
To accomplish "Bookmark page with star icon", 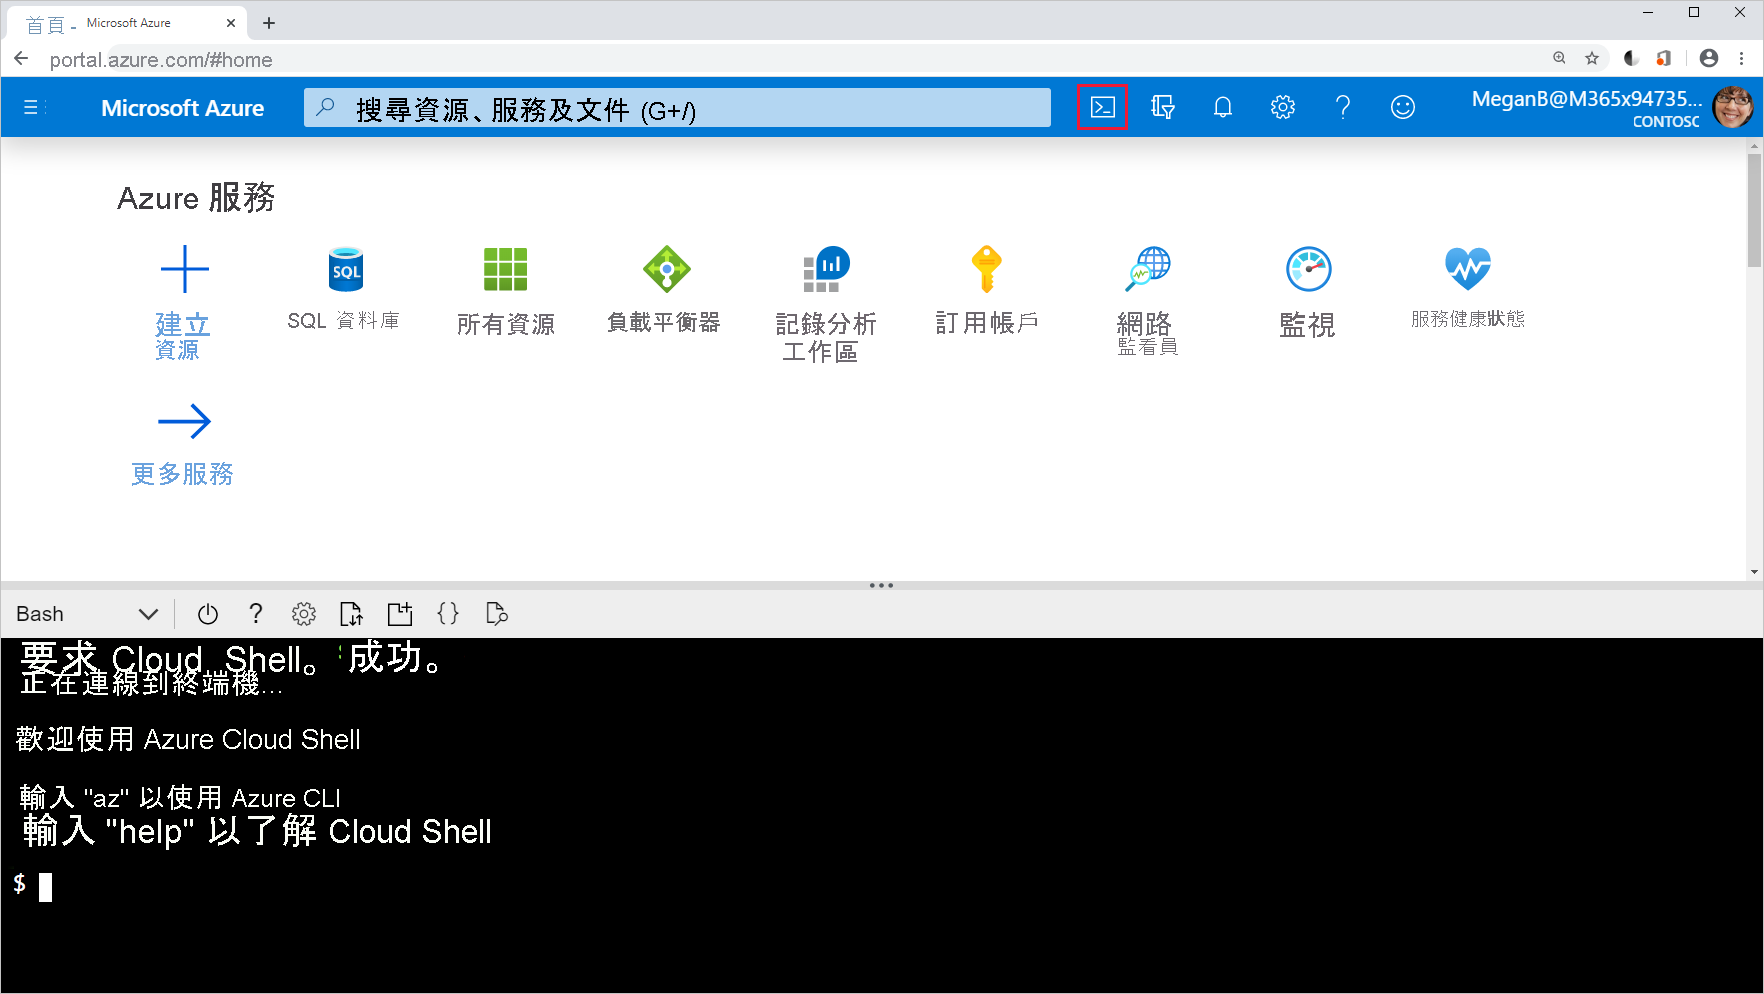I will tap(1592, 58).
